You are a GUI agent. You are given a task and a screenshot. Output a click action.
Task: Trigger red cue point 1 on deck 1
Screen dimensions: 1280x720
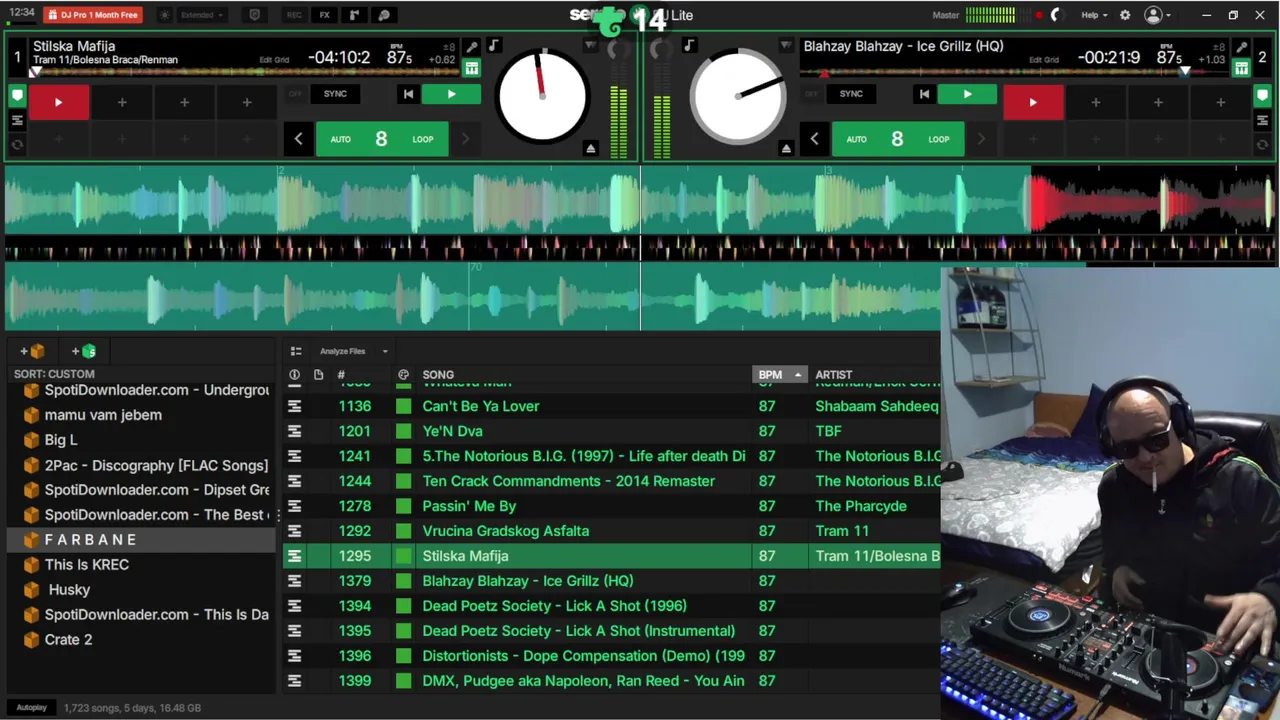pyautogui.click(x=58, y=102)
